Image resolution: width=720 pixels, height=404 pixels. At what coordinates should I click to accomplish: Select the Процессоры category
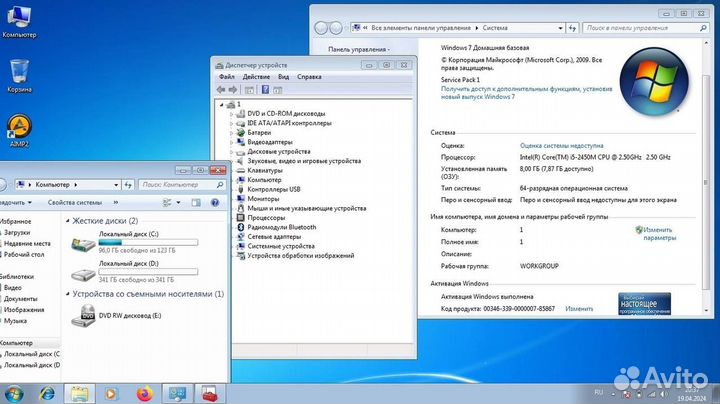click(266, 218)
